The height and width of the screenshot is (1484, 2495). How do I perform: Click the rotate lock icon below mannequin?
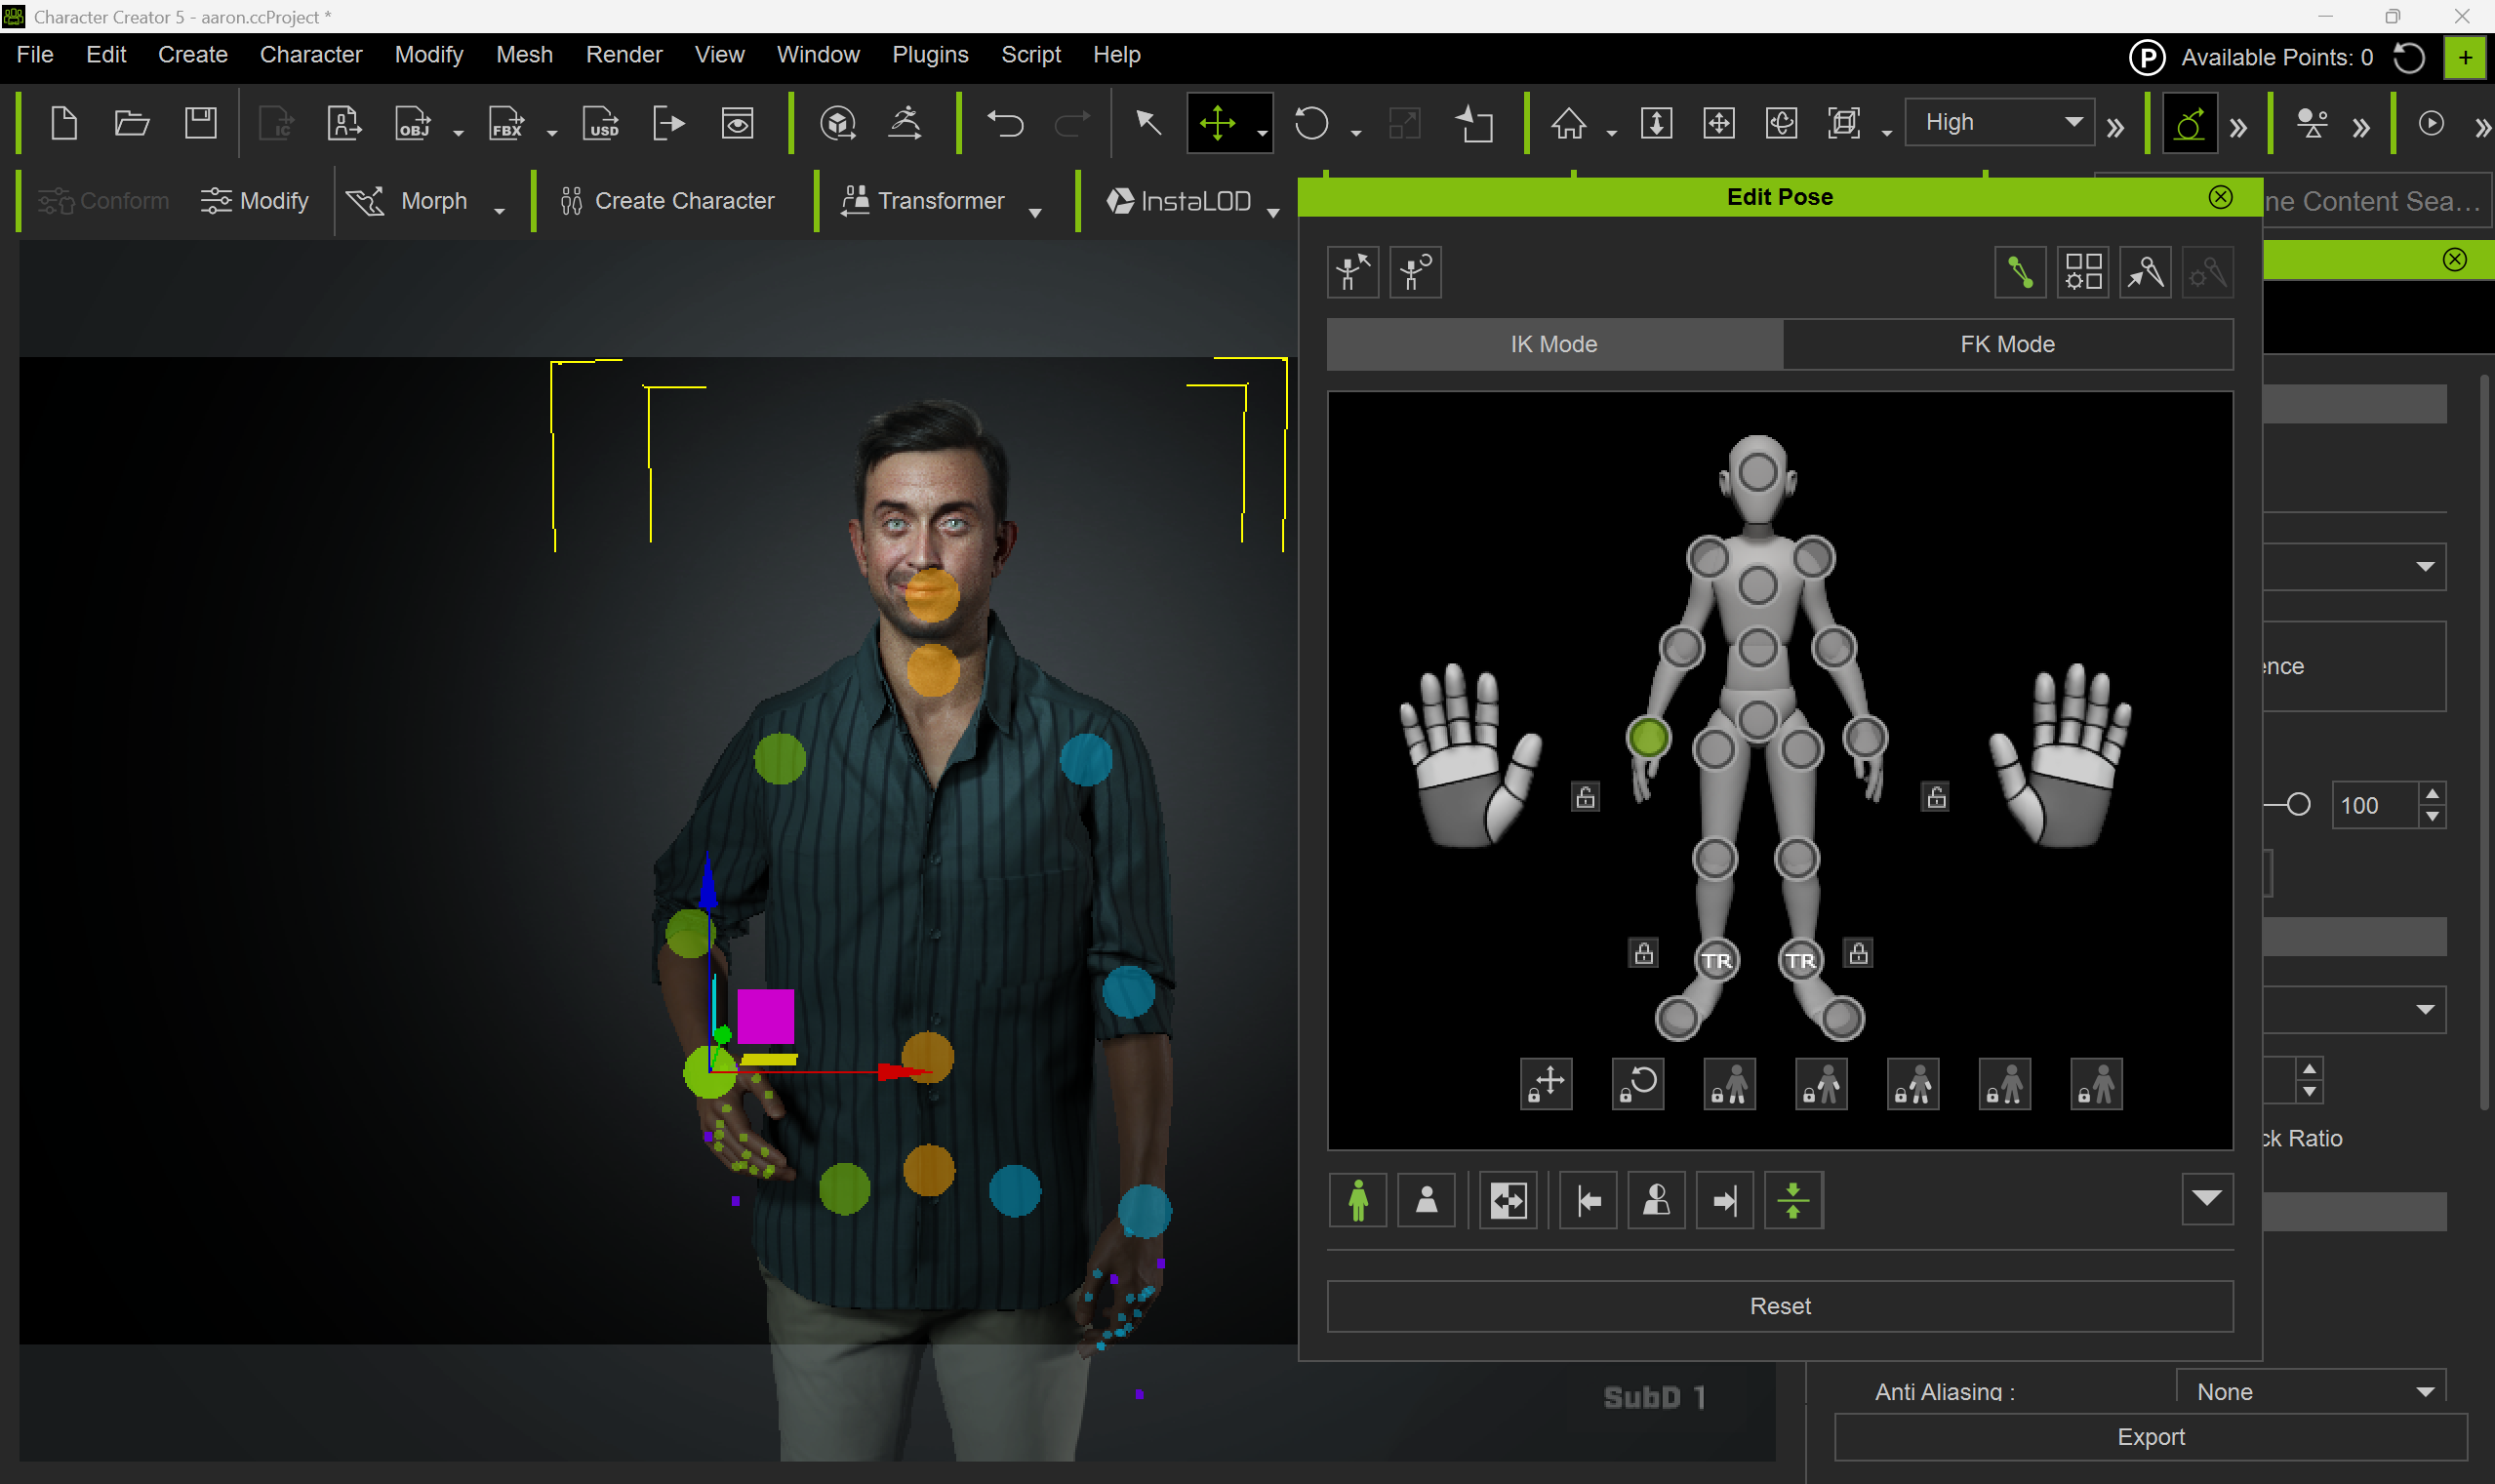1638,1084
